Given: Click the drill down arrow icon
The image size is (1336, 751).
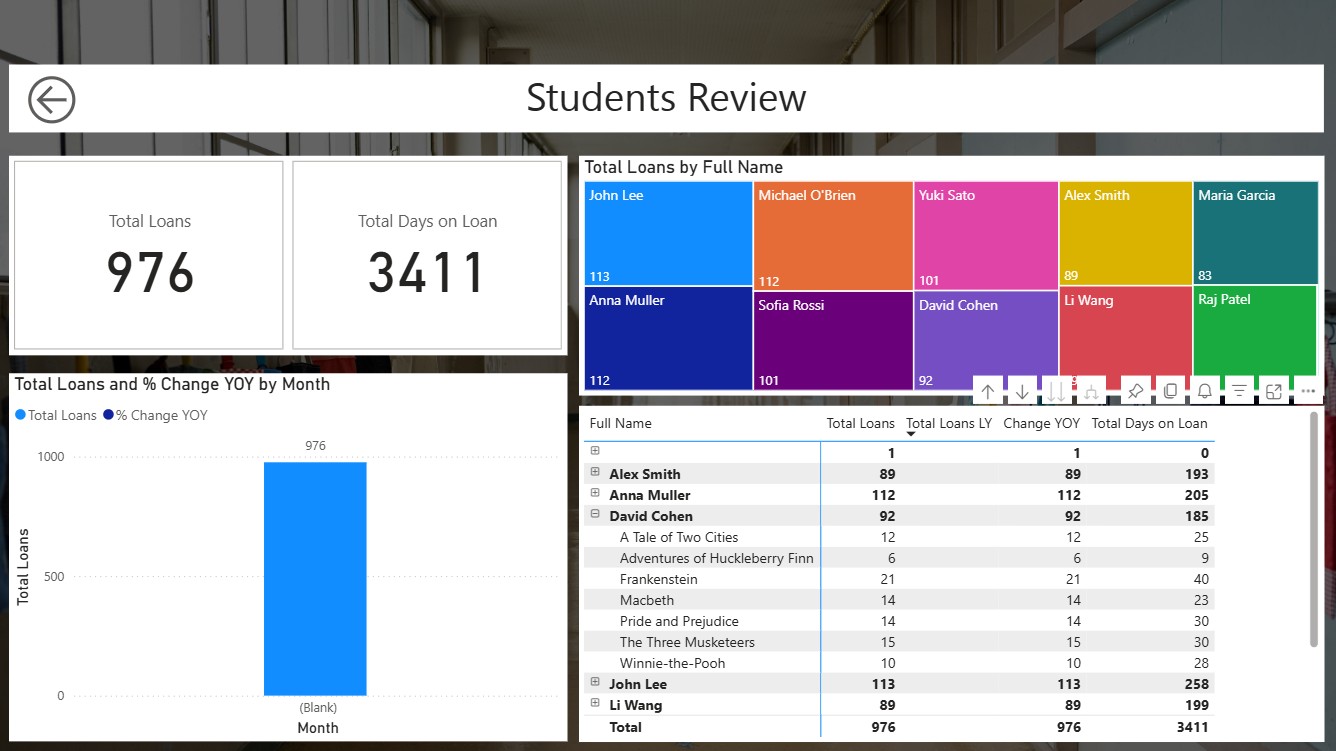Looking at the screenshot, I should 1022,392.
